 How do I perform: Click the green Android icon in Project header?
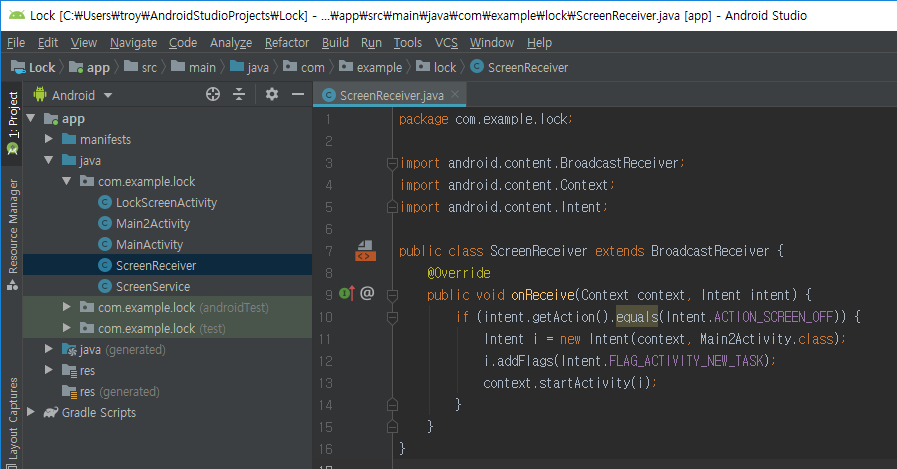39,94
